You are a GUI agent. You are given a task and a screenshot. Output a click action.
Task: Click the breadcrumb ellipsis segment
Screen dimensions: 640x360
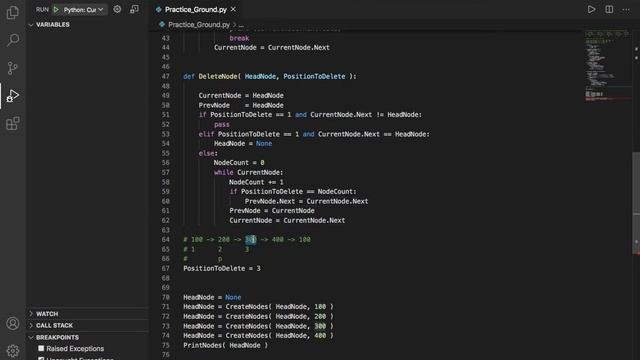point(241,25)
